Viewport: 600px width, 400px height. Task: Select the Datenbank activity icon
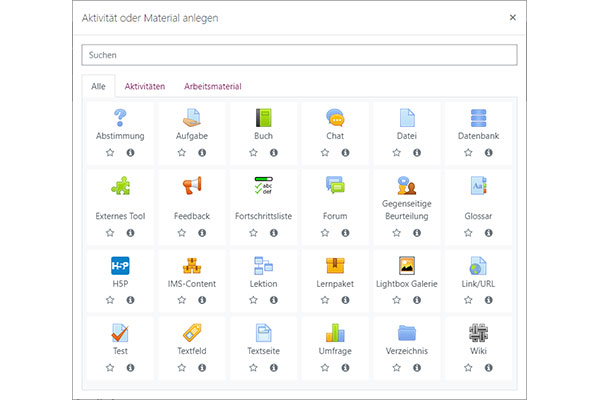(x=478, y=117)
